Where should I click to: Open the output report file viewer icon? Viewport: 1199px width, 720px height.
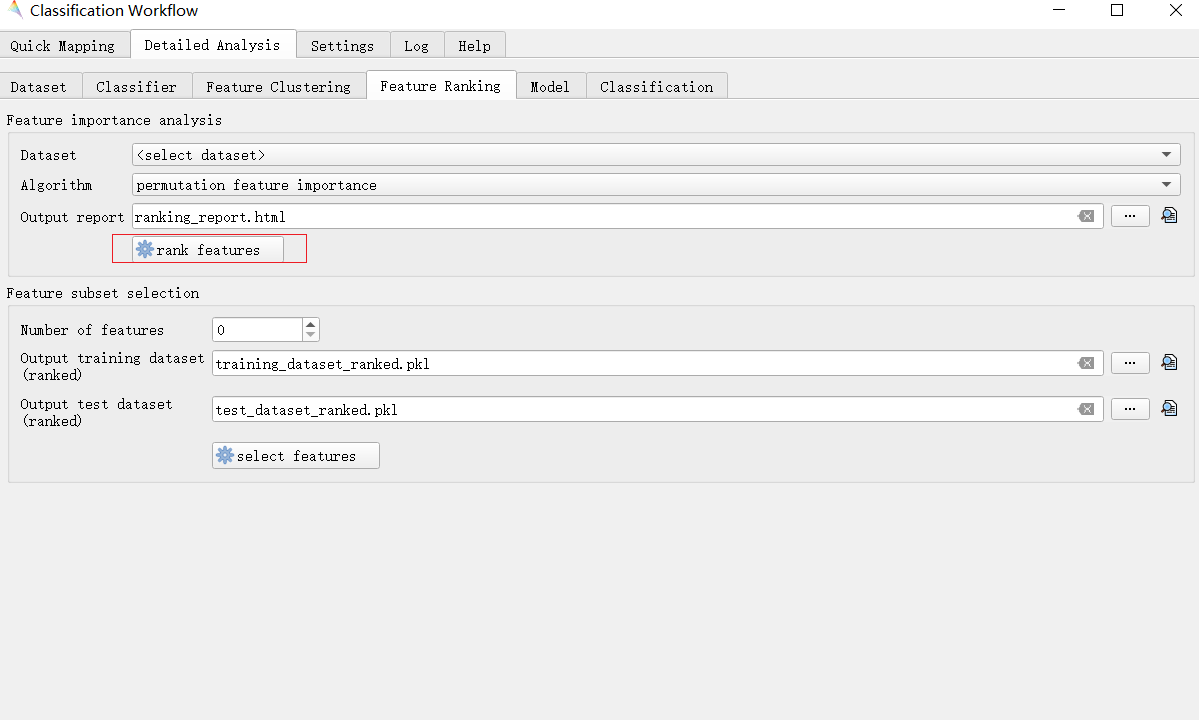point(1169,216)
